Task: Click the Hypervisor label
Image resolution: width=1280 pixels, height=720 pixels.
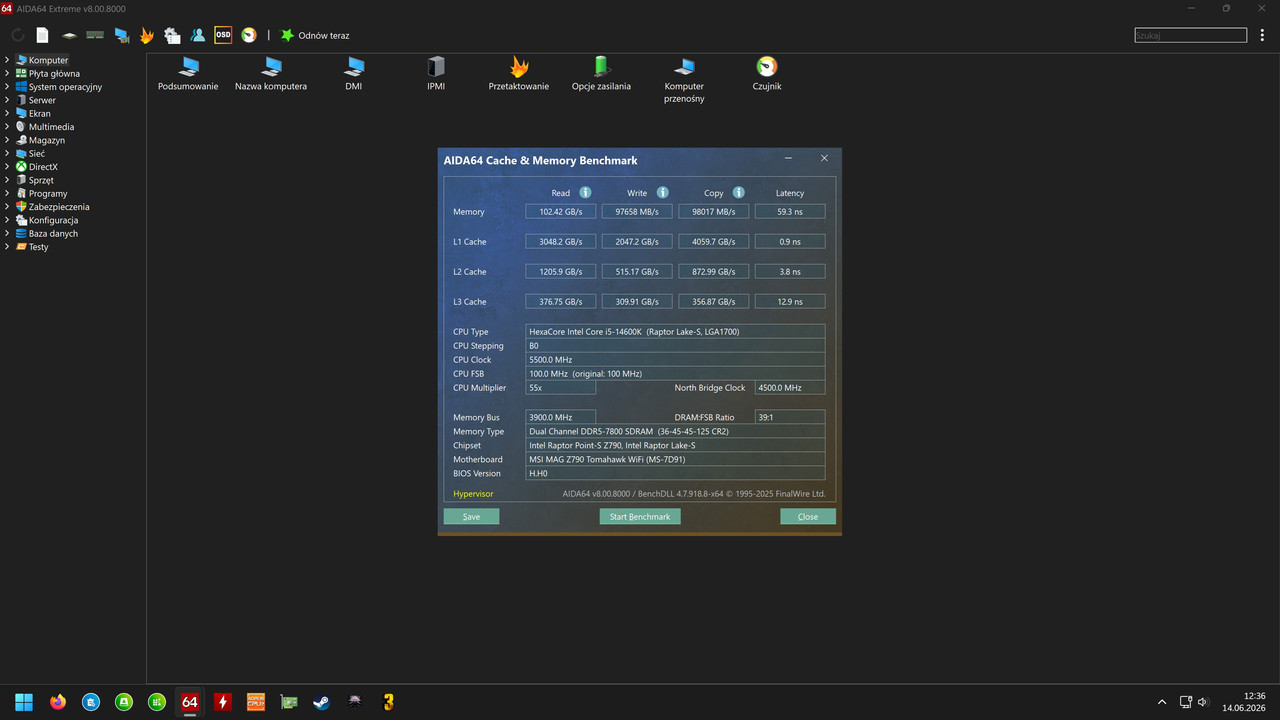Action: 473,494
